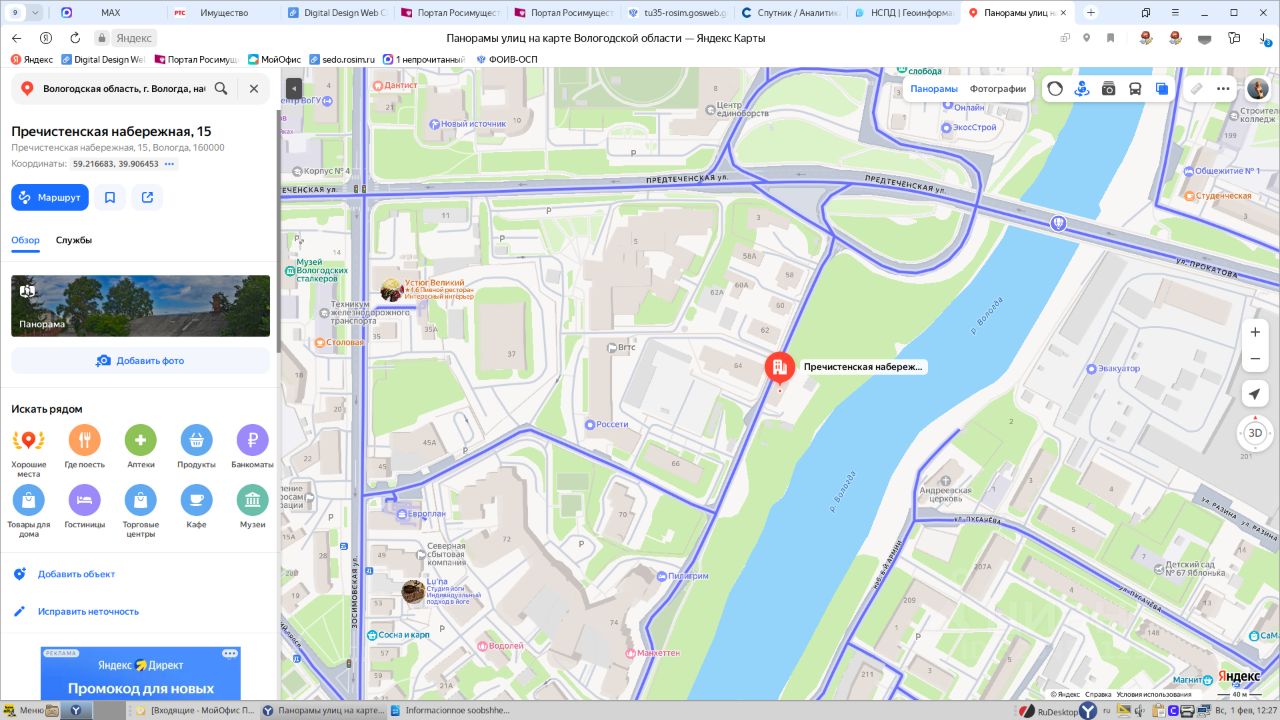1280x720 pixels.
Task: Zoom out the map with minus
Action: 1256,359
